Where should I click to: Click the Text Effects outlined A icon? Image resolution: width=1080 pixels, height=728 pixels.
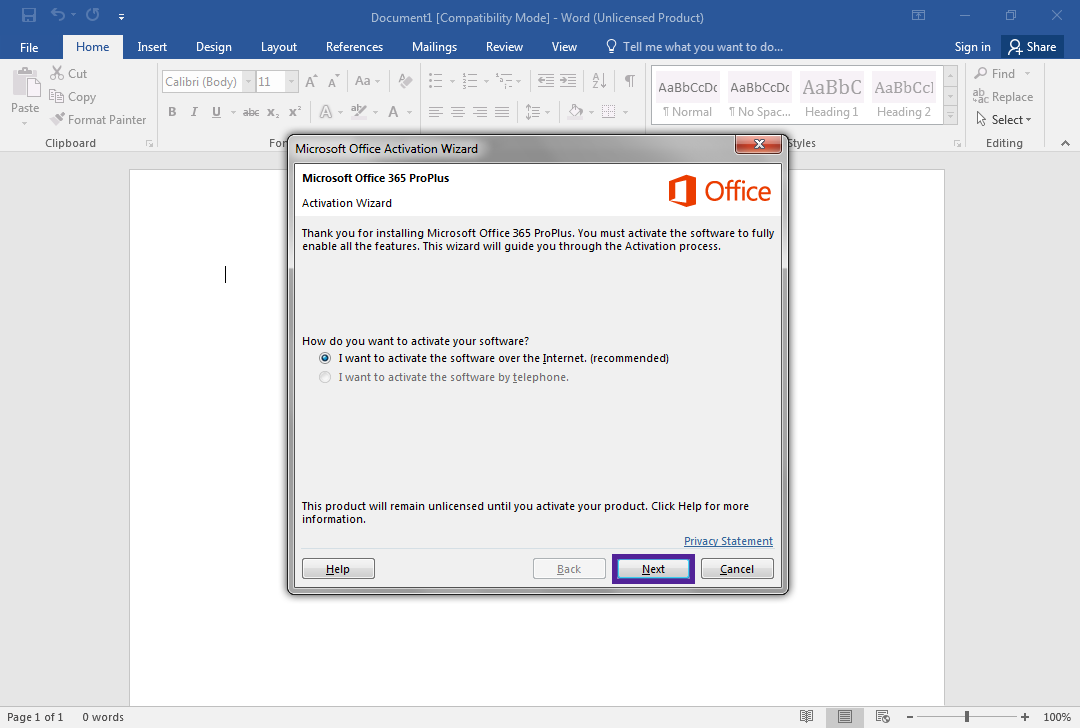coord(326,112)
